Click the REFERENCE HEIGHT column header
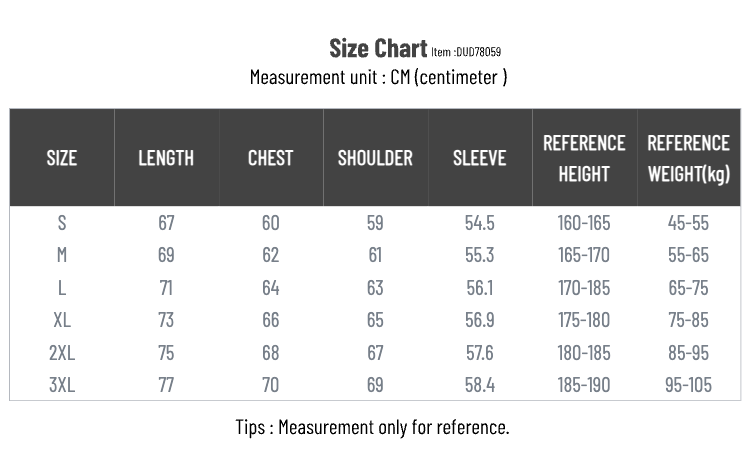This screenshot has height=450, width=750. pyautogui.click(x=584, y=158)
